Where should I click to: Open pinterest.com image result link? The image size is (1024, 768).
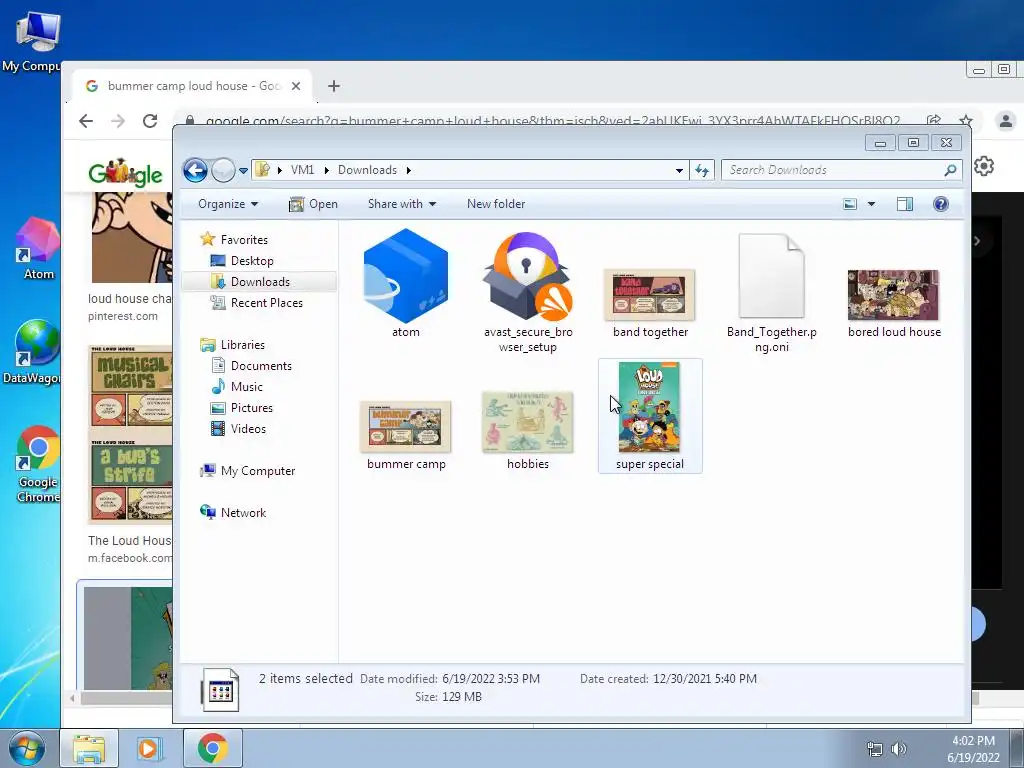(123, 316)
